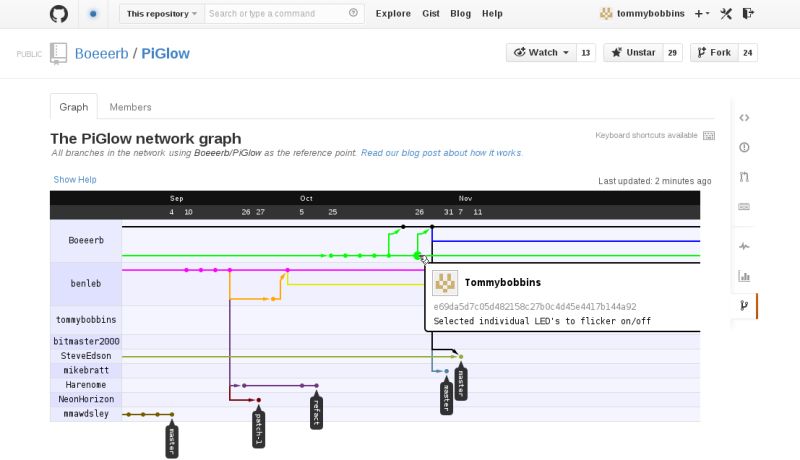Switch to the Members tab
Viewport: 800px width, 460px height.
point(130,107)
